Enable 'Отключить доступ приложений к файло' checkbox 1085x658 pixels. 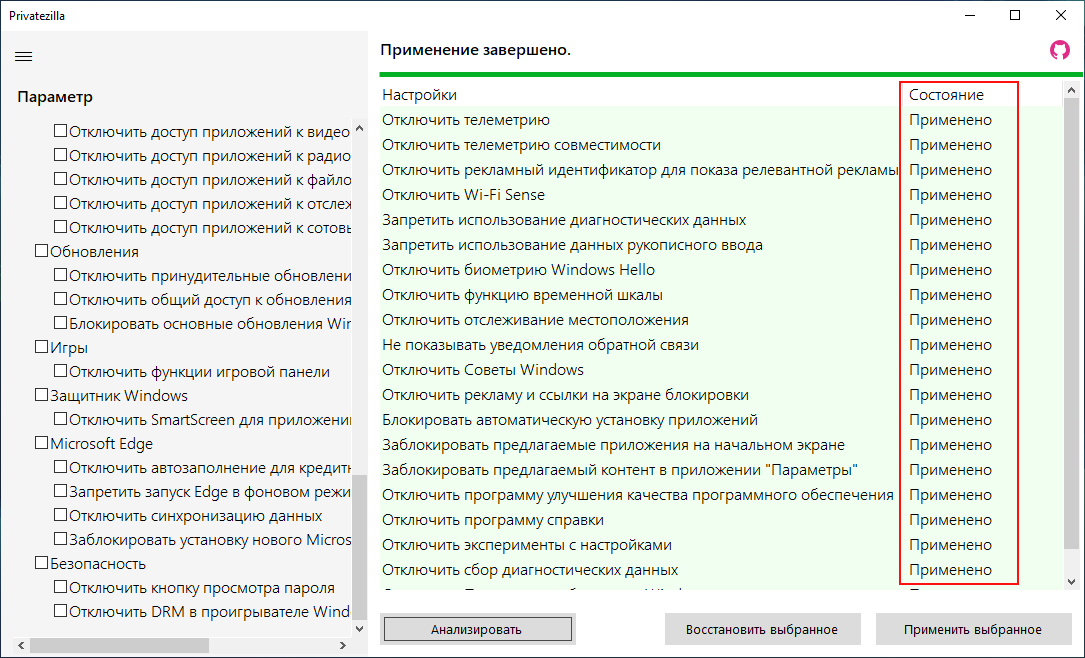click(x=61, y=179)
